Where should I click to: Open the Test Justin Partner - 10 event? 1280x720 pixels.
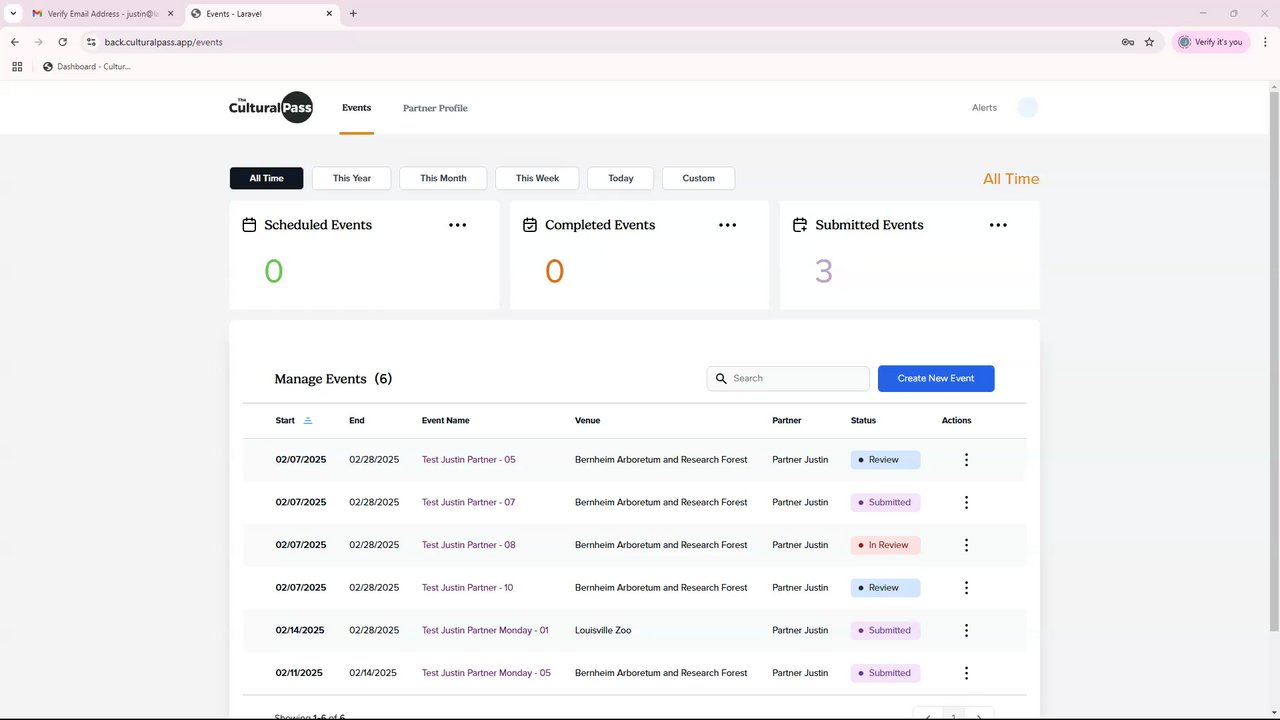pyautogui.click(x=468, y=588)
